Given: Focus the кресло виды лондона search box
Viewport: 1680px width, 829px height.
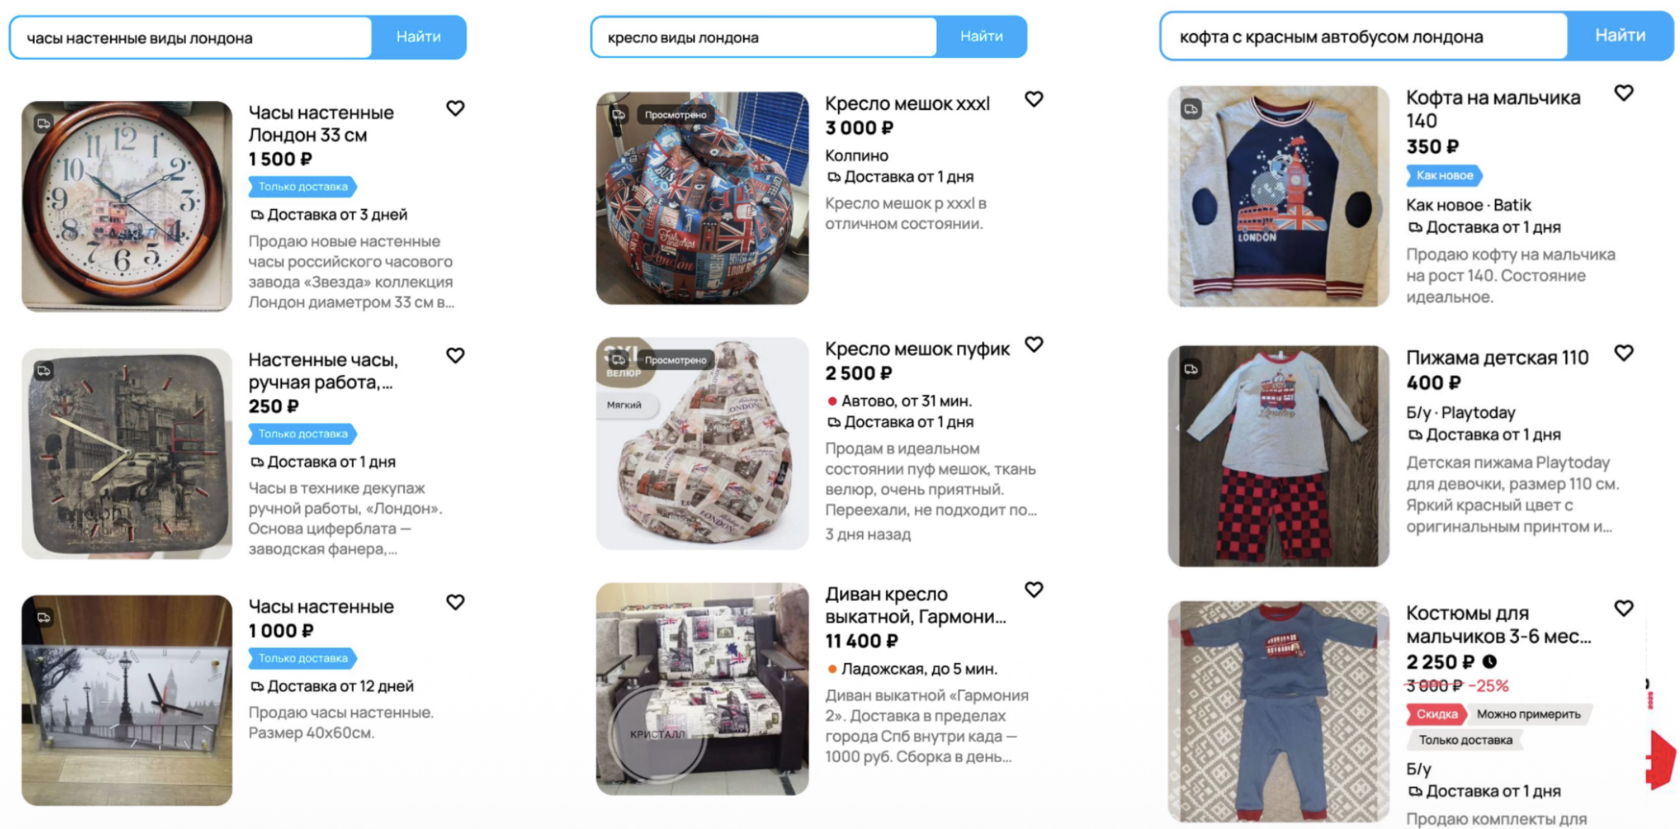Looking at the screenshot, I should click(764, 37).
